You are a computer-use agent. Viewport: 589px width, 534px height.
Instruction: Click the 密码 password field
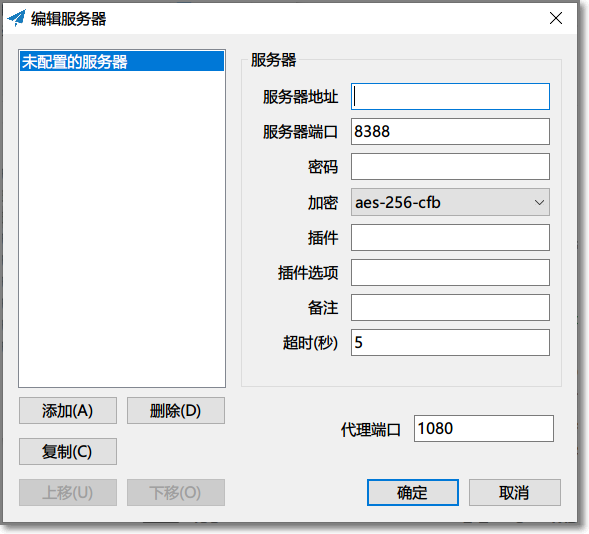click(450, 166)
